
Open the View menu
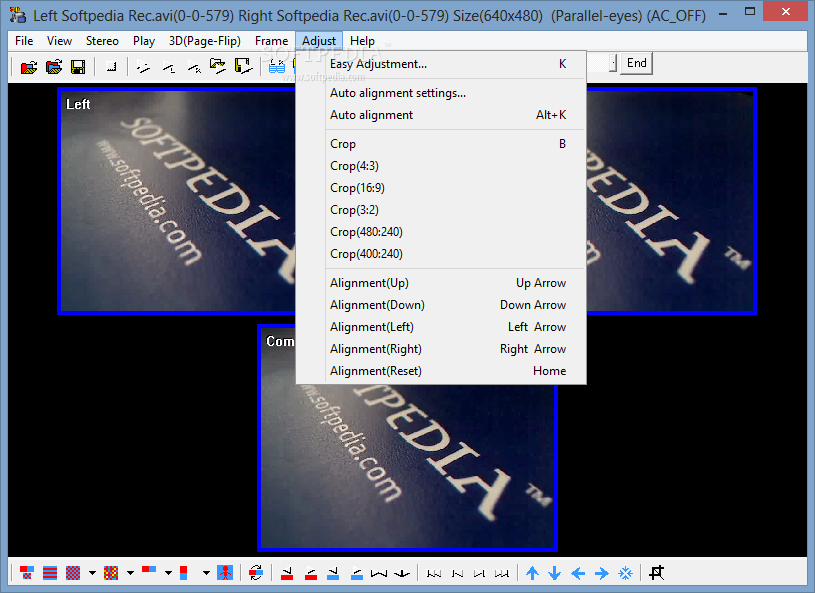click(x=59, y=41)
